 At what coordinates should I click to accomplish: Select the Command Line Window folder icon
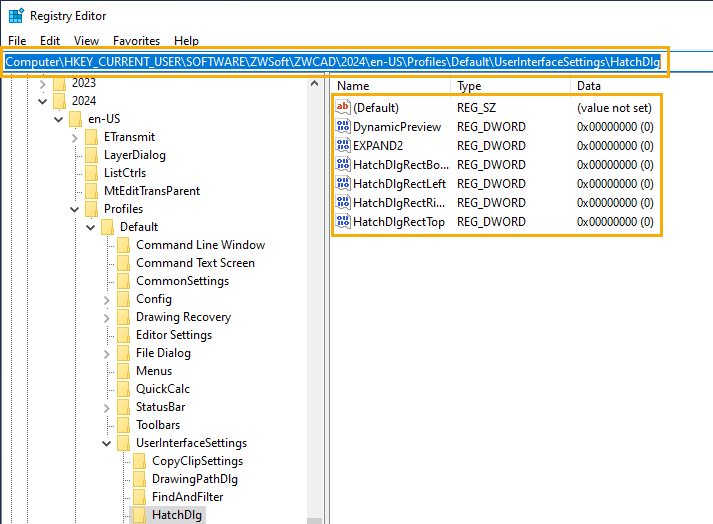(x=123, y=245)
